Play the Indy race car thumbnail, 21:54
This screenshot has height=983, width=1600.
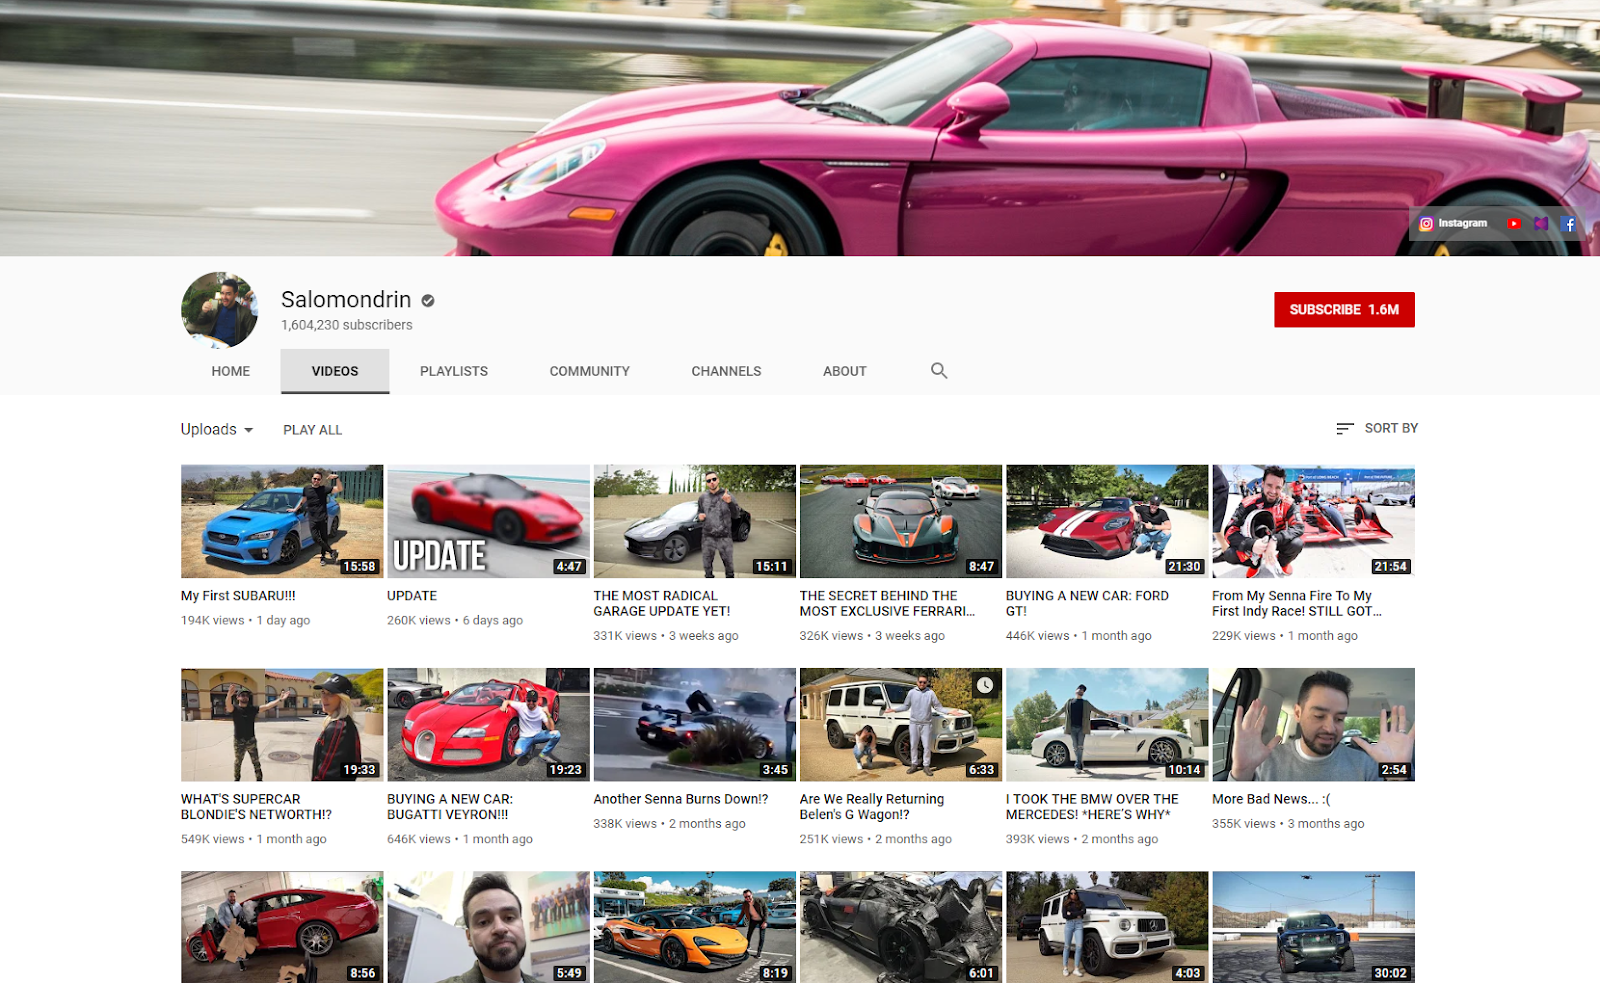pyautogui.click(x=1313, y=521)
